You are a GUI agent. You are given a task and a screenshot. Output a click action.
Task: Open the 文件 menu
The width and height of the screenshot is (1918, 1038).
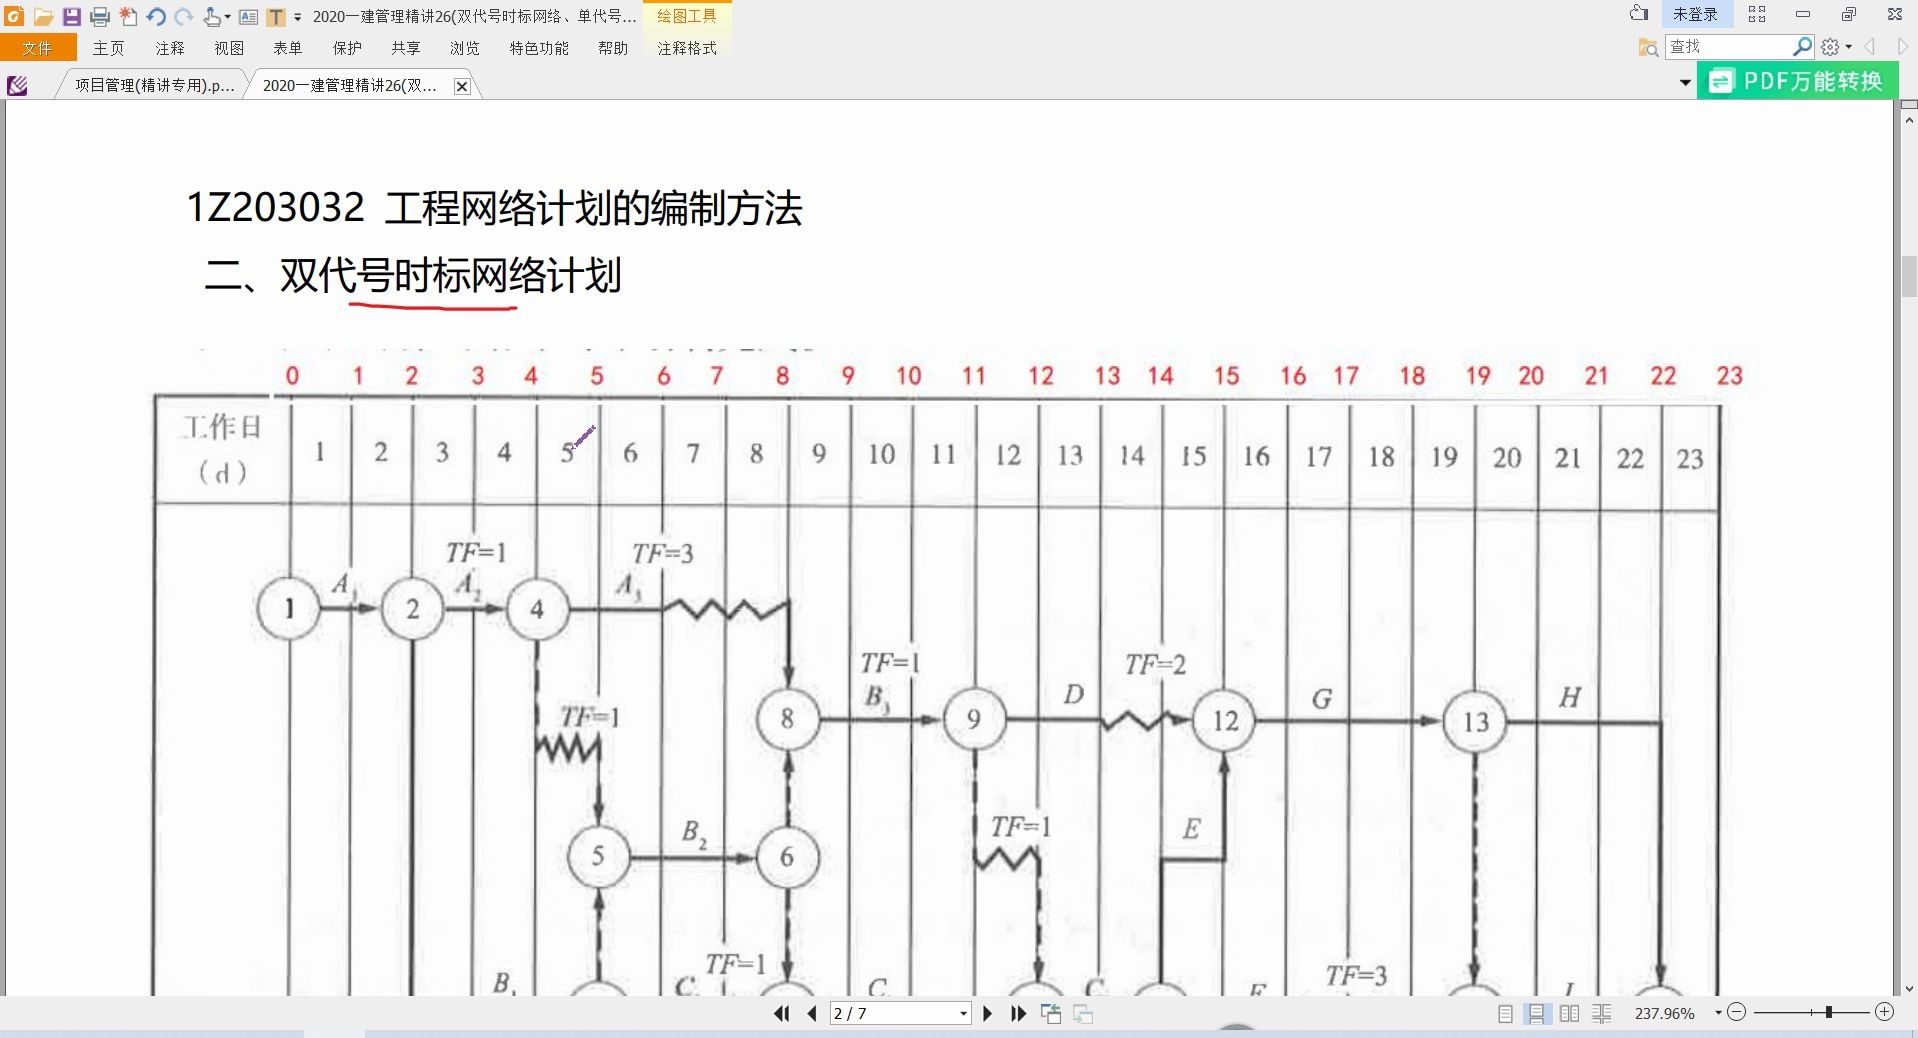coord(38,48)
